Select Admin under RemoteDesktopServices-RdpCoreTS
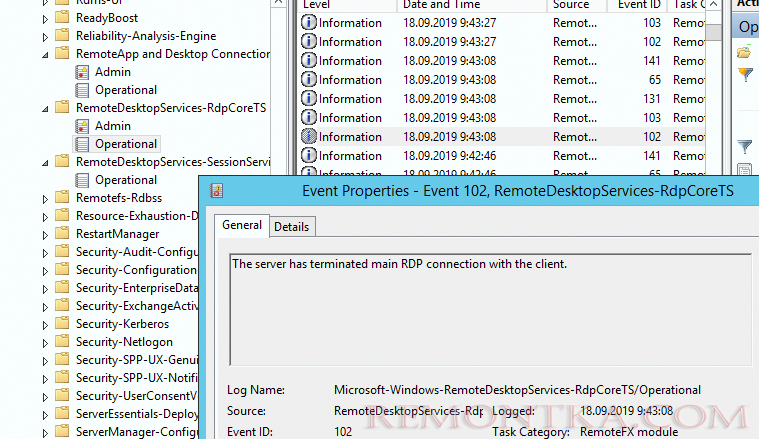This screenshot has width=759, height=439. pos(113,126)
